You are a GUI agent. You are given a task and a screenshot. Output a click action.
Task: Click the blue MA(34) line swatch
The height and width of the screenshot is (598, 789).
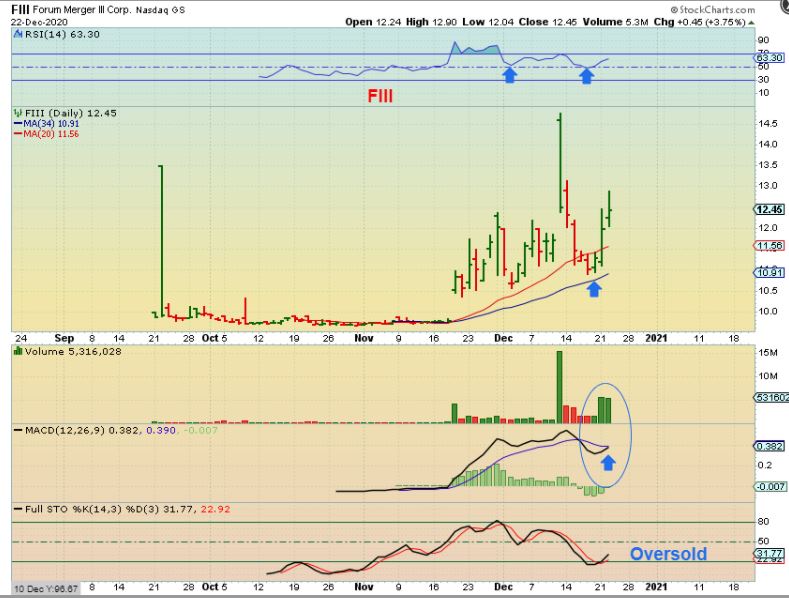pyautogui.click(x=18, y=123)
